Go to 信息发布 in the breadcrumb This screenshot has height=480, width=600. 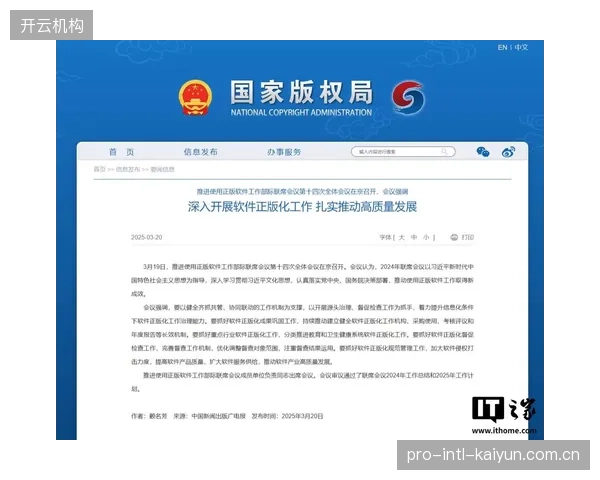pyautogui.click(x=128, y=169)
